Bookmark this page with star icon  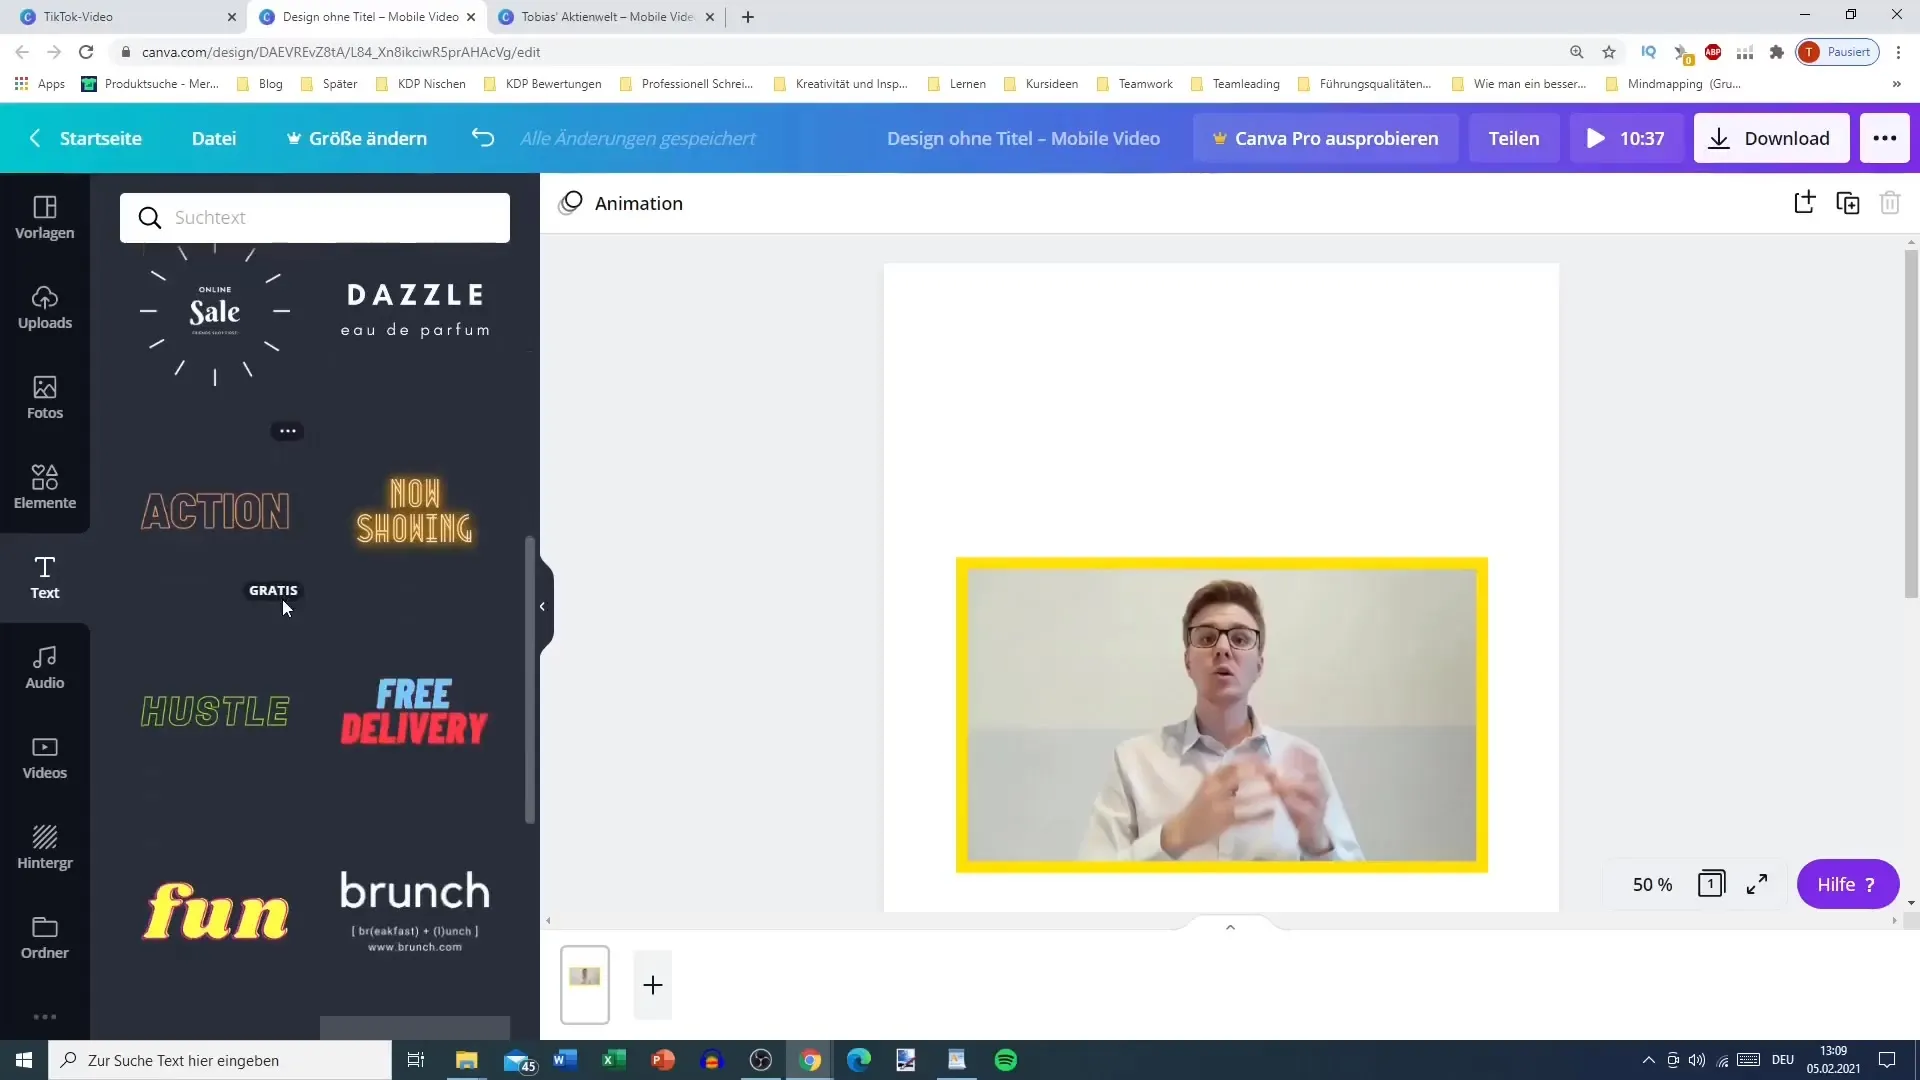pos(1609,52)
